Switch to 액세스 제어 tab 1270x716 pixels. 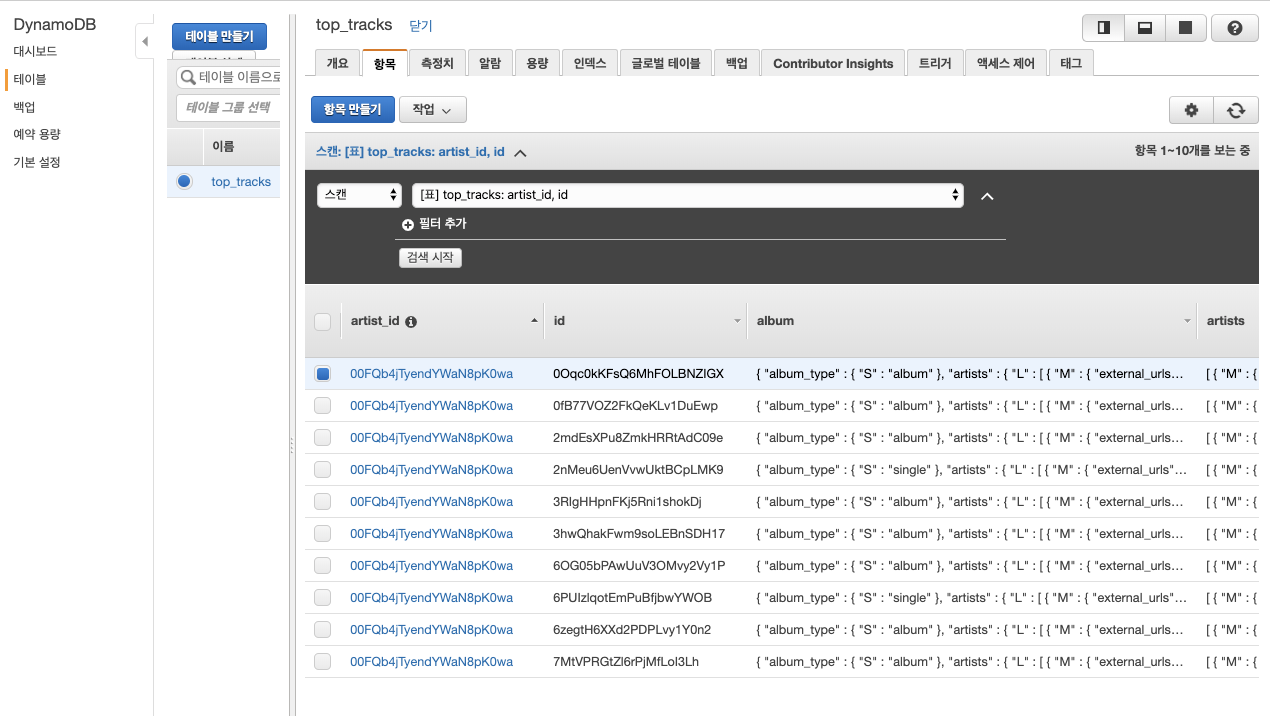1005,63
